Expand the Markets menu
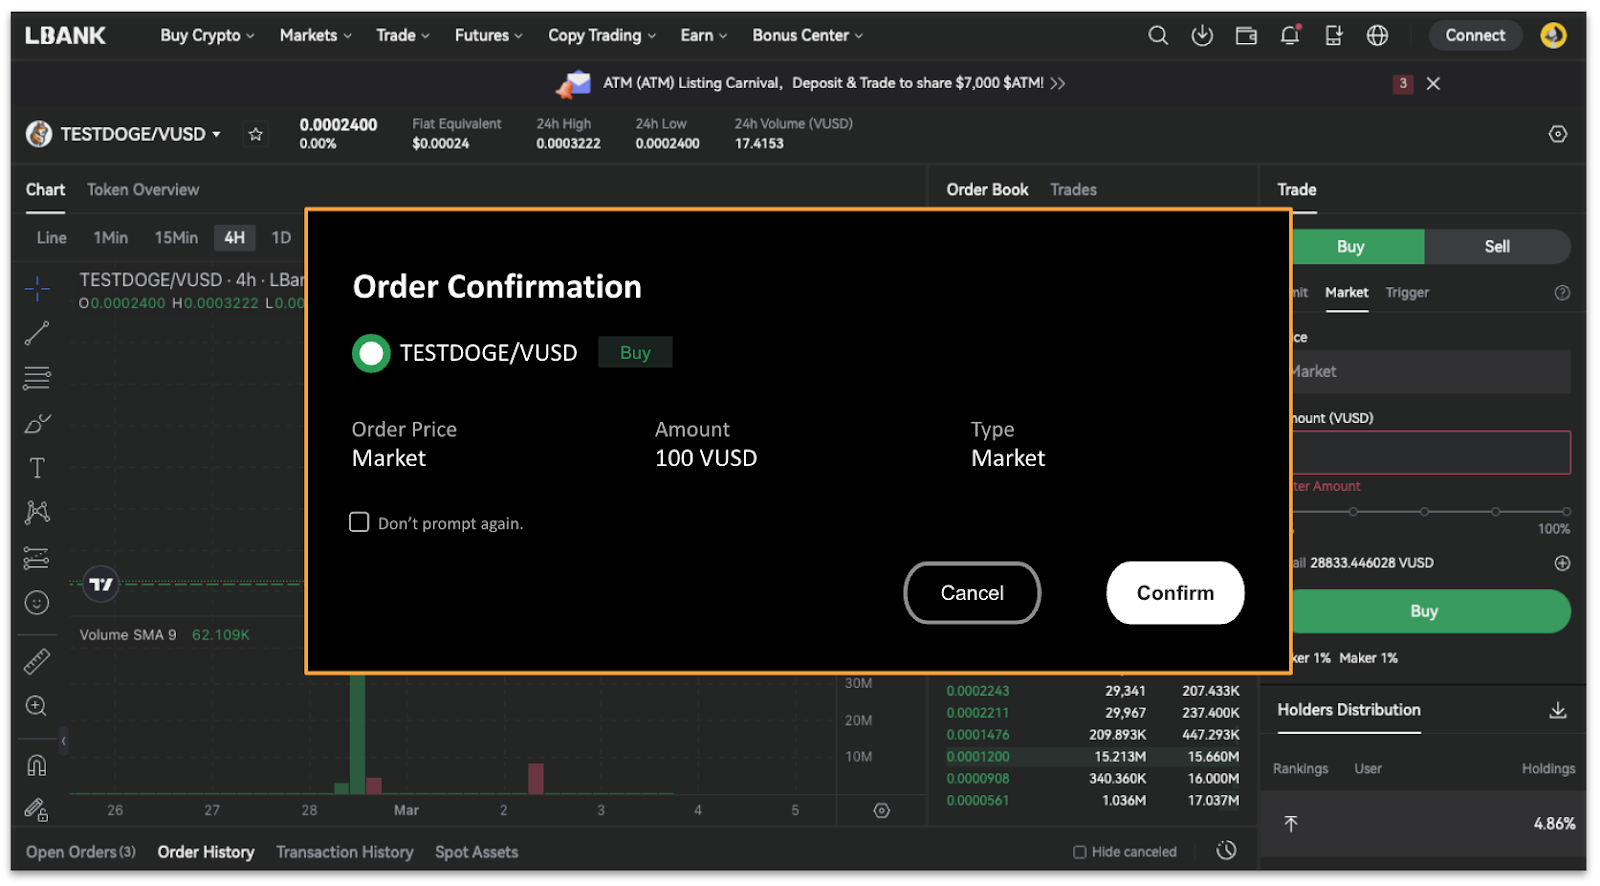Image resolution: width=1600 pixels, height=886 pixels. coord(316,36)
